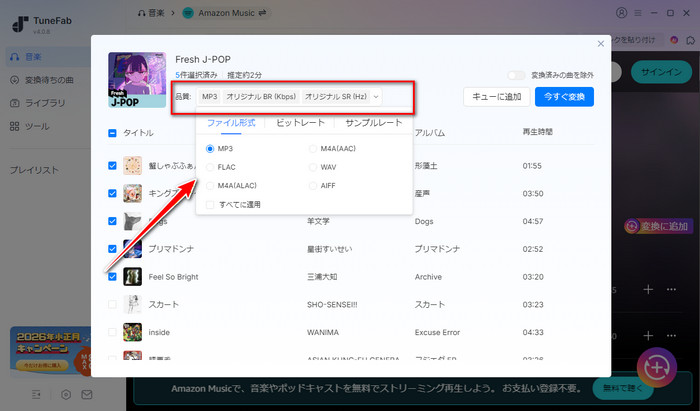
Task: Select the M4A(ALAC) format
Action: [x=210, y=186]
